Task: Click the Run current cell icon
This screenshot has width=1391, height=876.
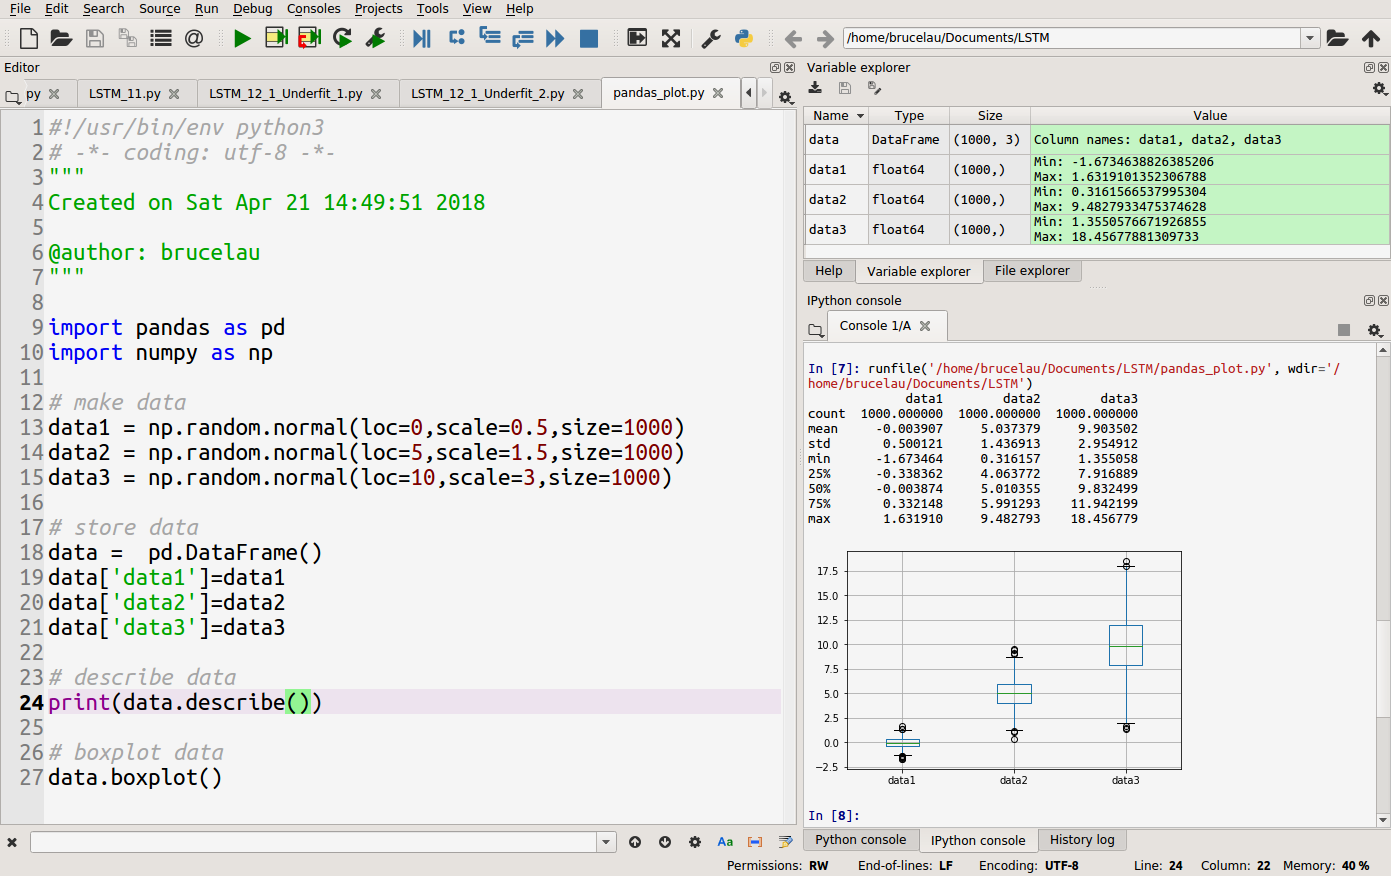Action: click(276, 38)
